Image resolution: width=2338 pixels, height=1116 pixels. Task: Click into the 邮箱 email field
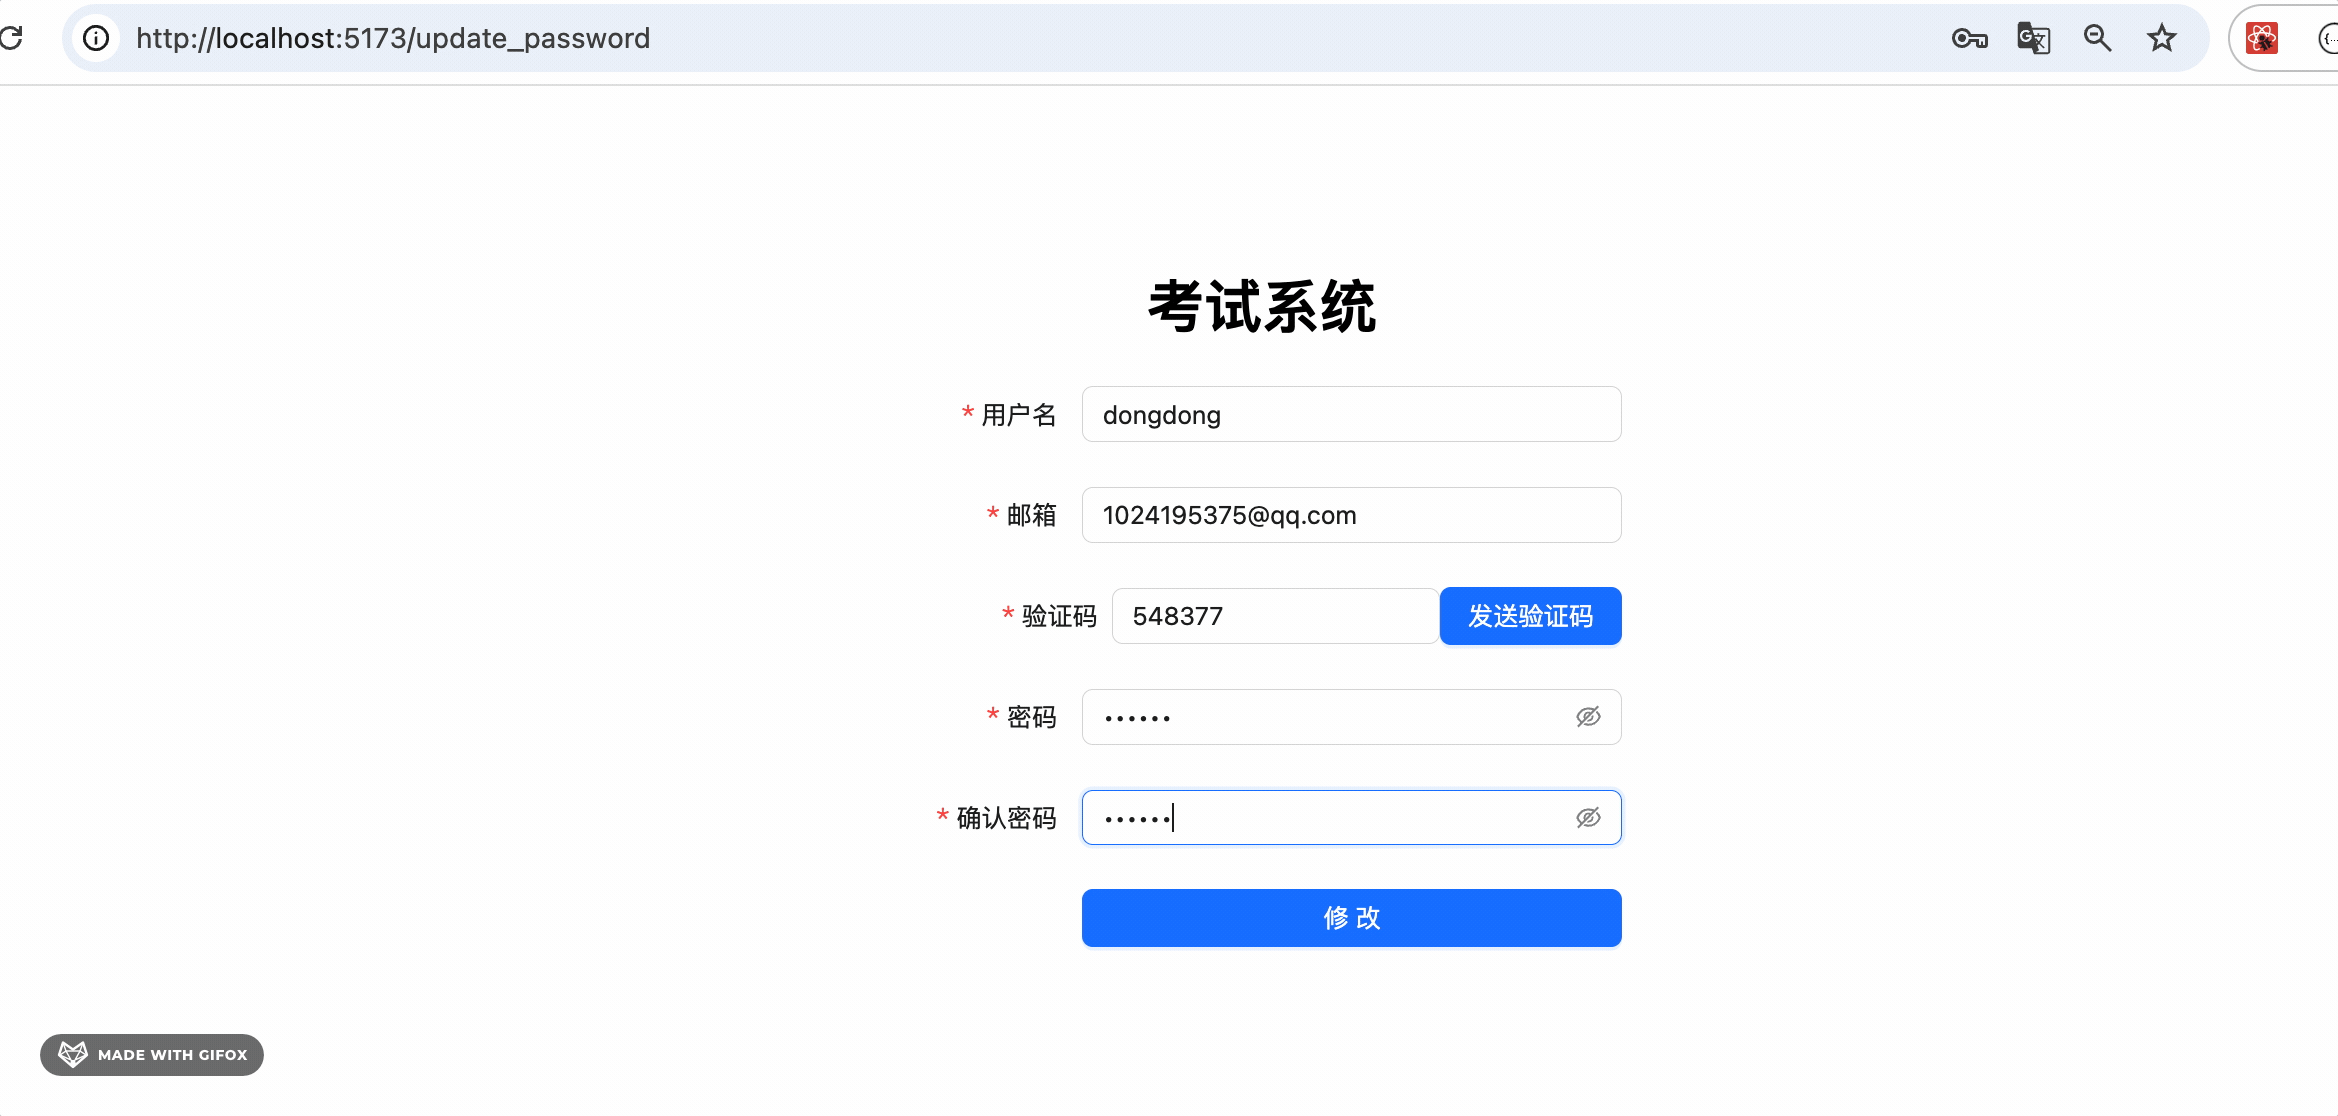(1351, 515)
